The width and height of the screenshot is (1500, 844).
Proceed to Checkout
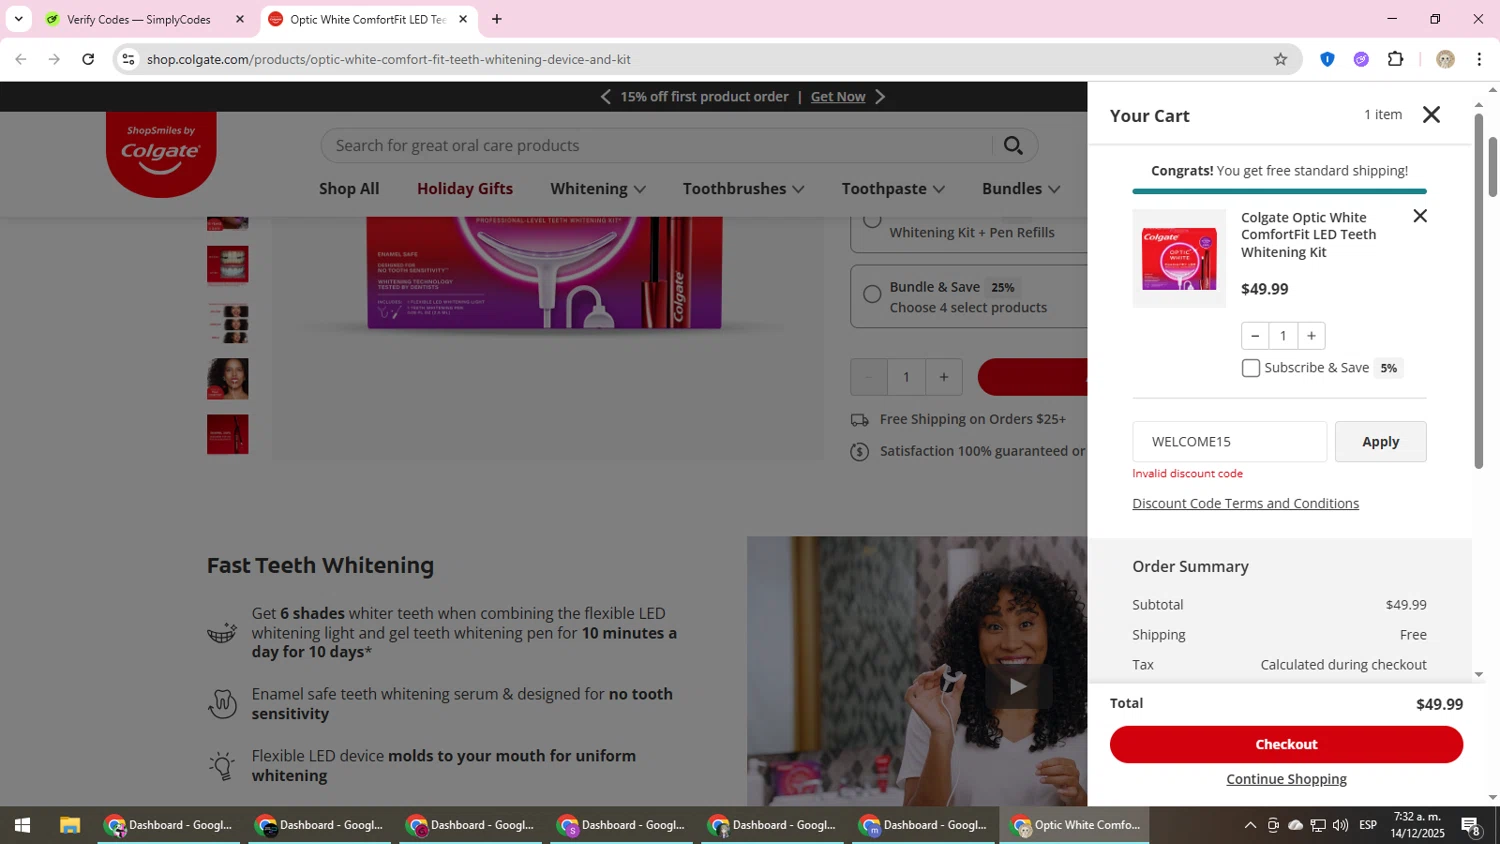1286,744
